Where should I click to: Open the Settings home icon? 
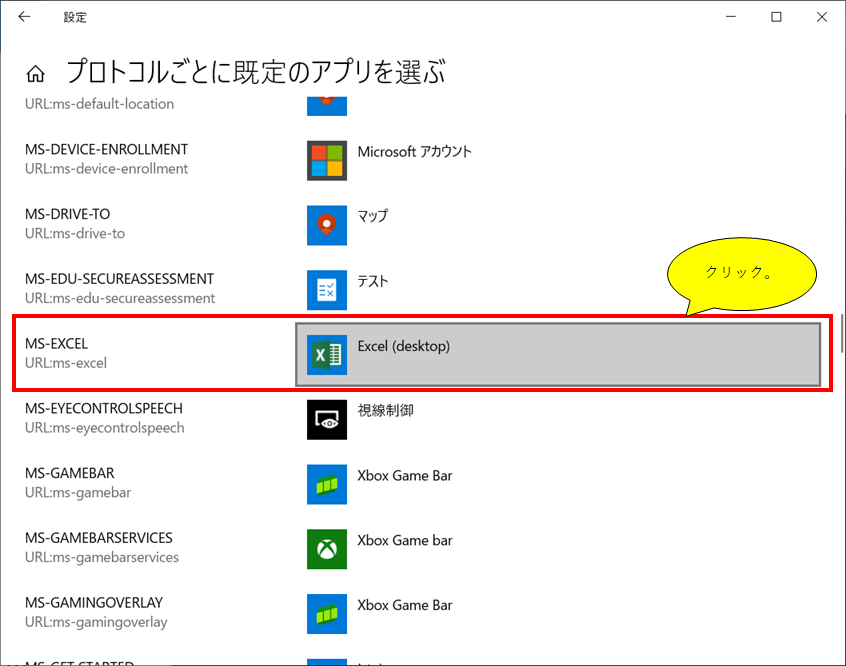pos(36,73)
